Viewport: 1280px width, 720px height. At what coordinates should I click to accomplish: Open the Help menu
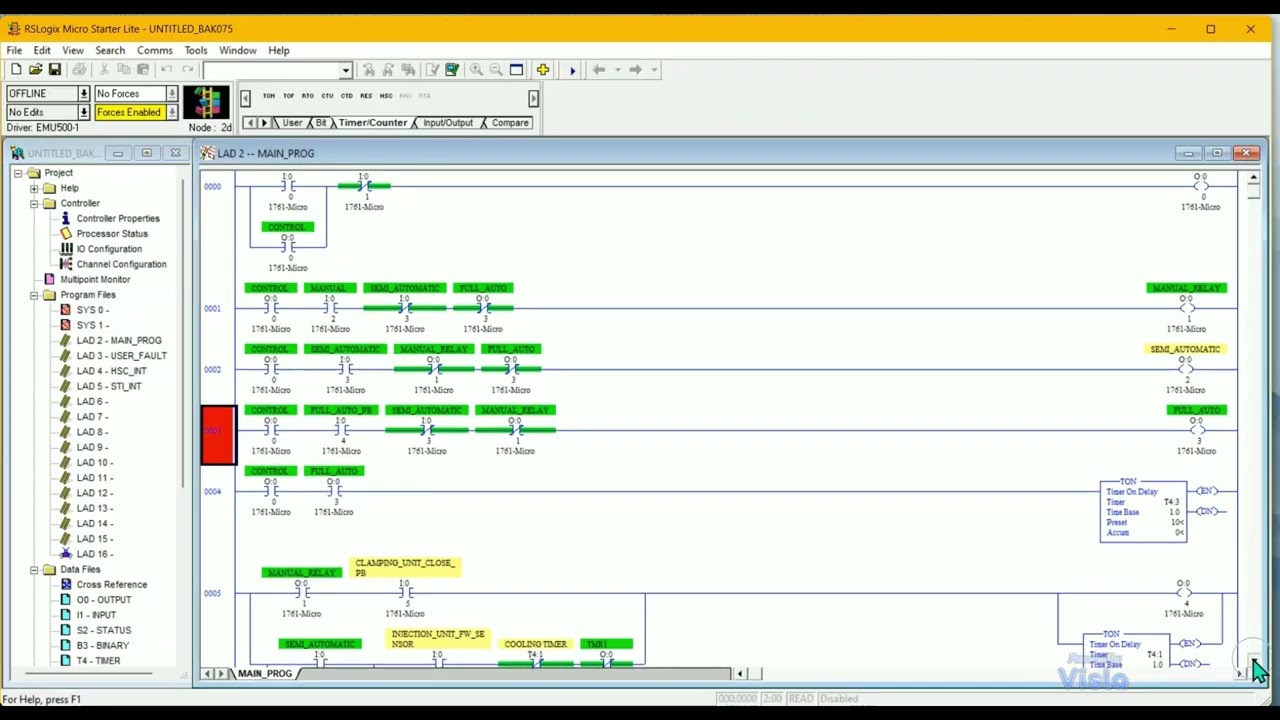click(279, 50)
